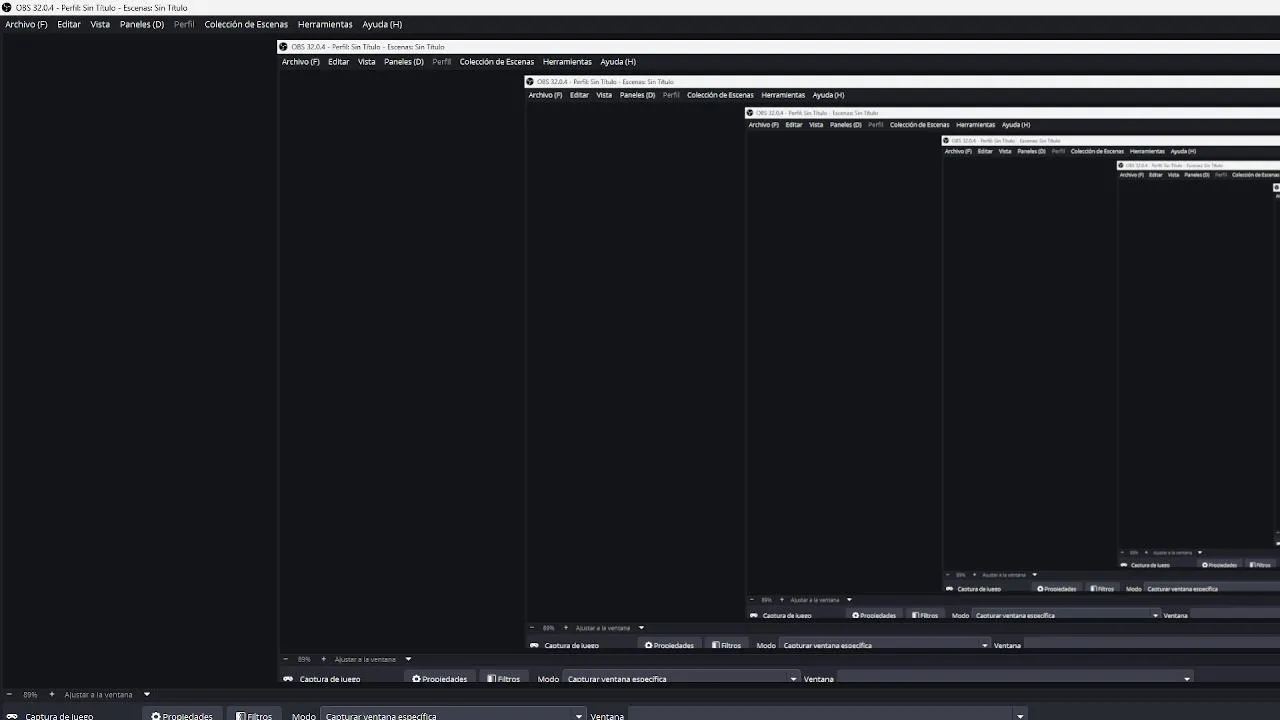Click gamepad source icon in second nested window

click(x=534, y=645)
